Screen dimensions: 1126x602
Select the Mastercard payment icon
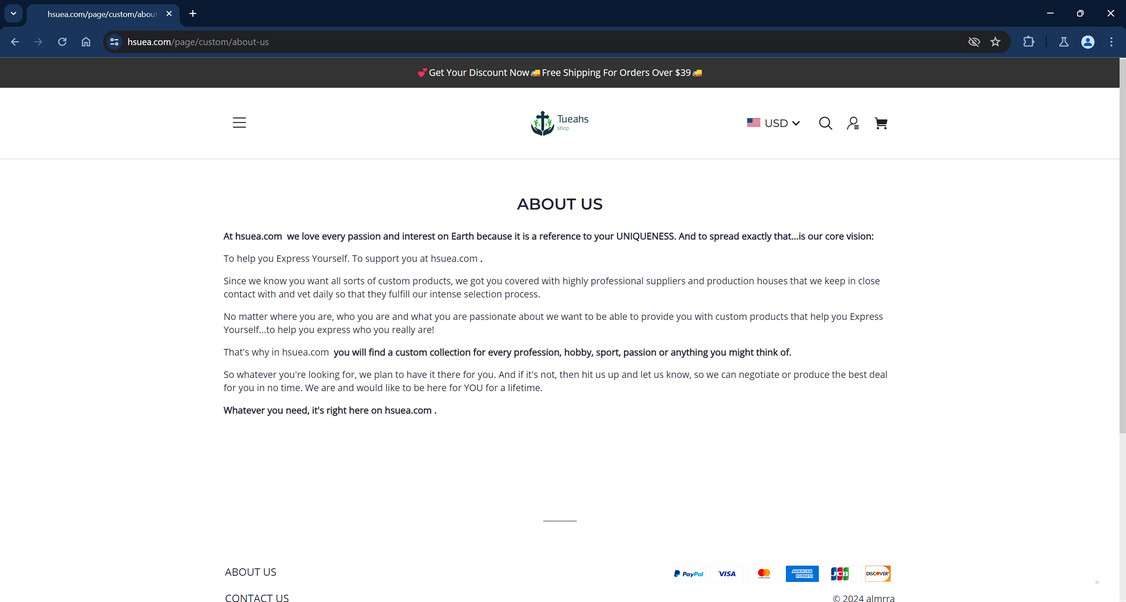click(x=763, y=573)
